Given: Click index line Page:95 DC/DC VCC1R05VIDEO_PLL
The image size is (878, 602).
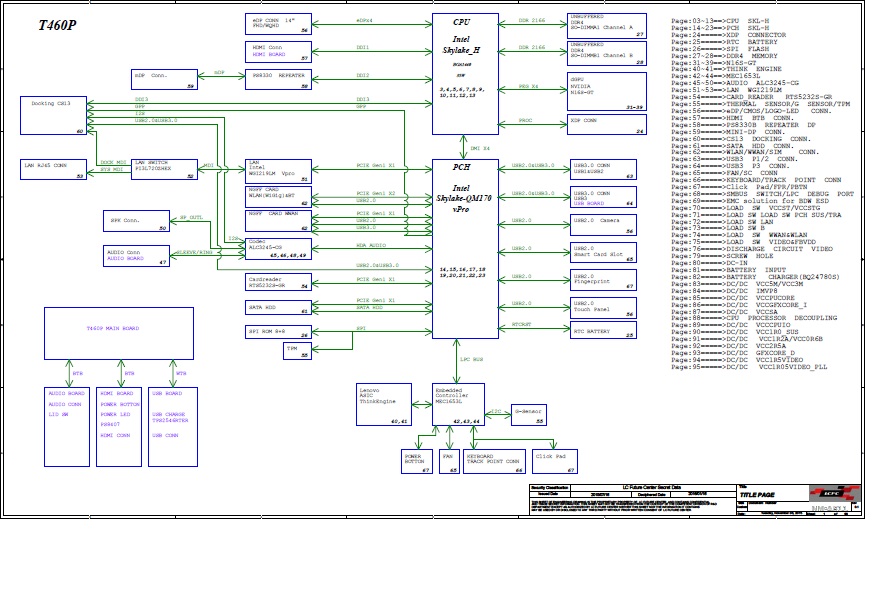Looking at the screenshot, I should (749, 367).
